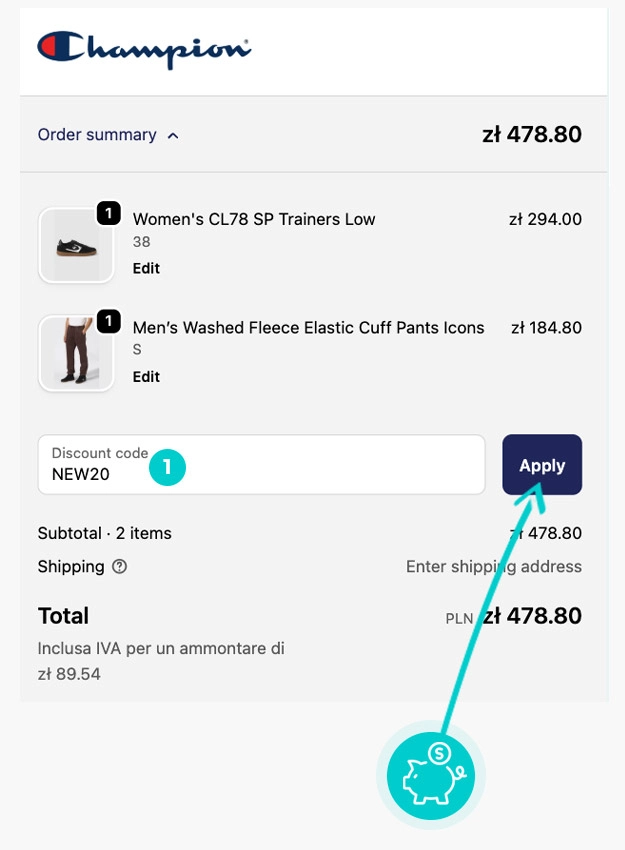
Task: Apply the NEW20 discount code
Action: pos(542,465)
